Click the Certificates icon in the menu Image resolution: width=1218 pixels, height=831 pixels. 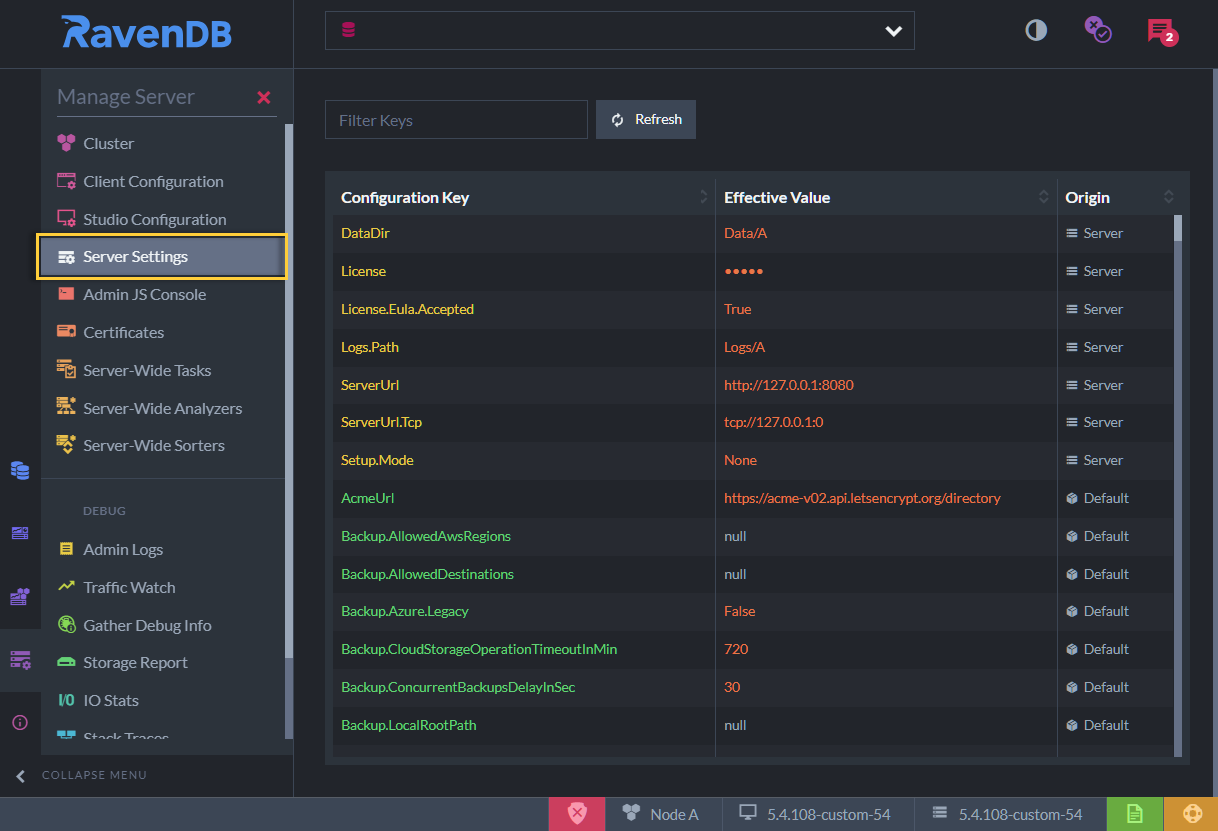[x=66, y=331]
